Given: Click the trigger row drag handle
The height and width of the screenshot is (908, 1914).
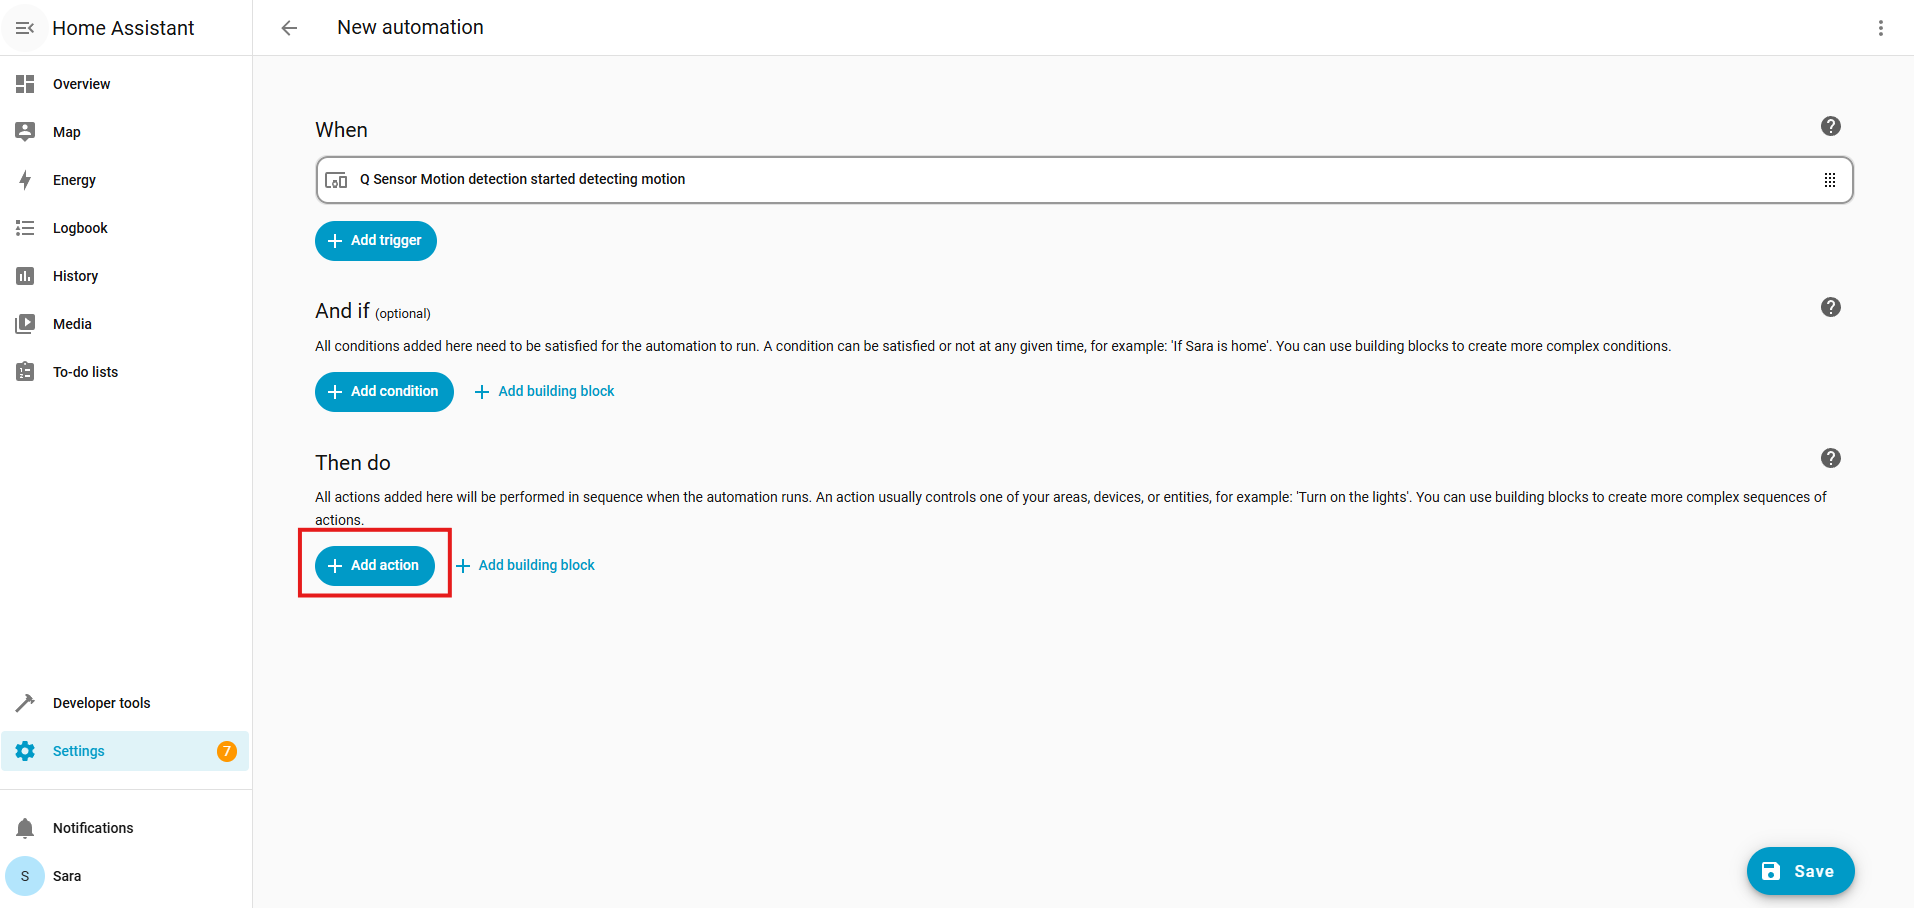Looking at the screenshot, I should [1830, 180].
